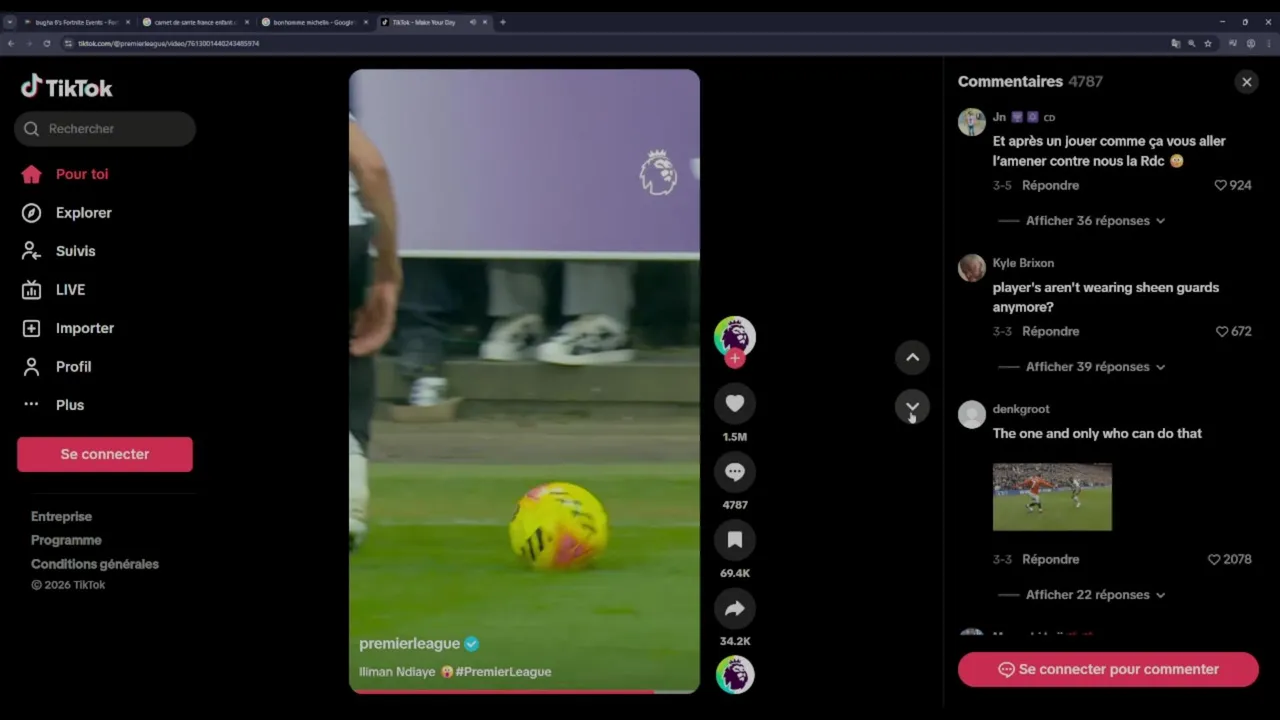
Task: Go to Profil page
Action: [x=57, y=367]
